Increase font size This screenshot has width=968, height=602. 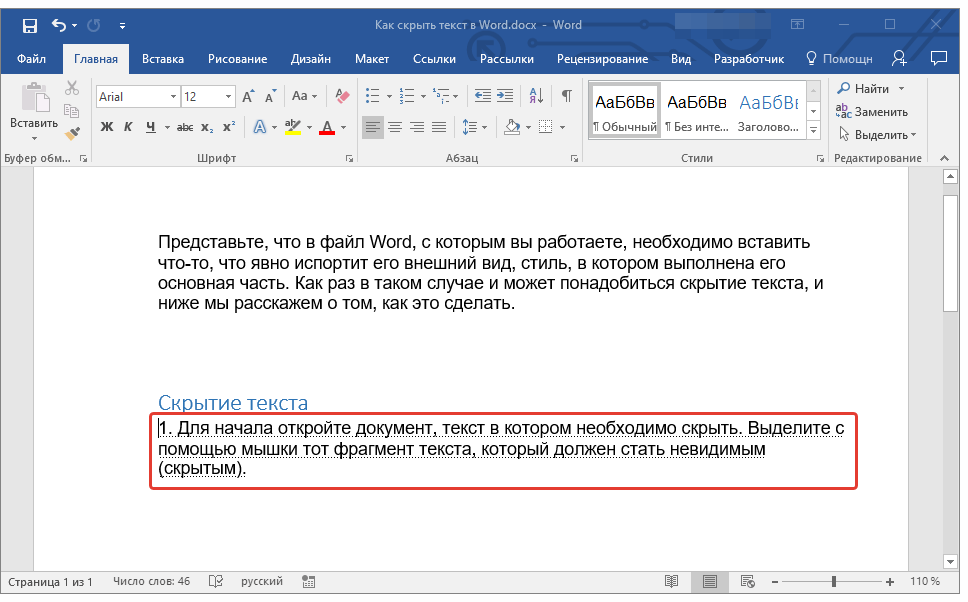click(248, 96)
